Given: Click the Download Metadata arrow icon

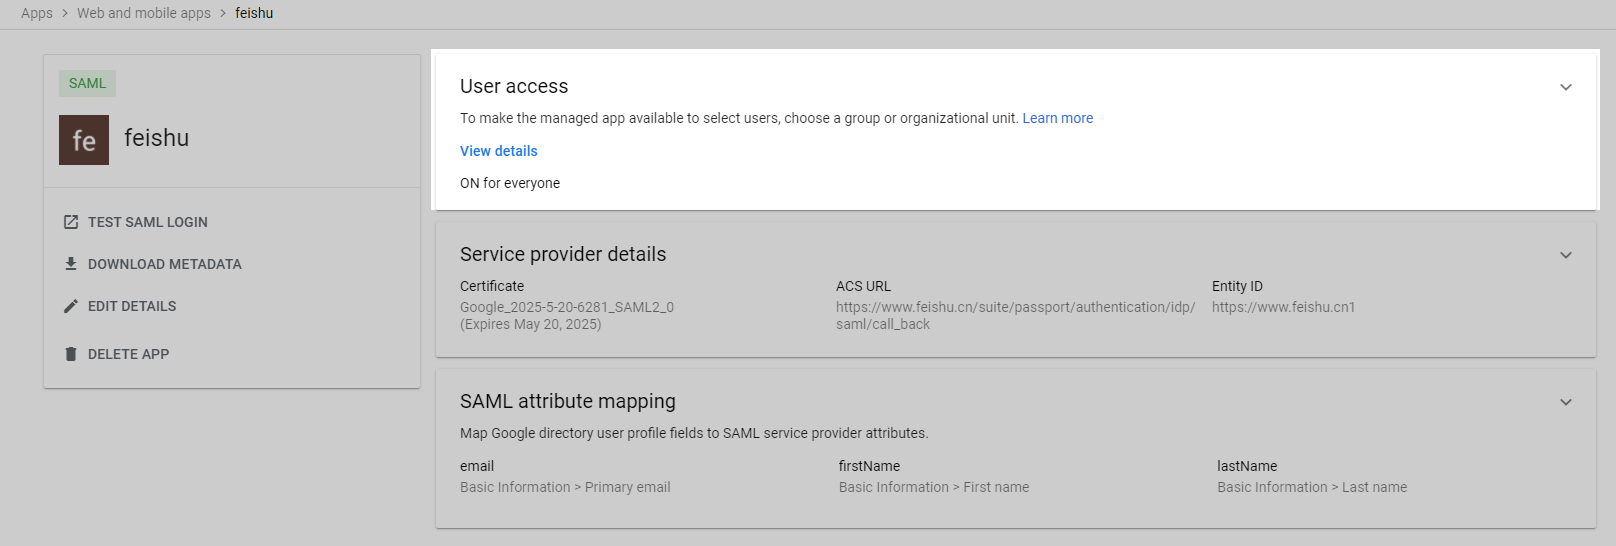Looking at the screenshot, I should (71, 264).
